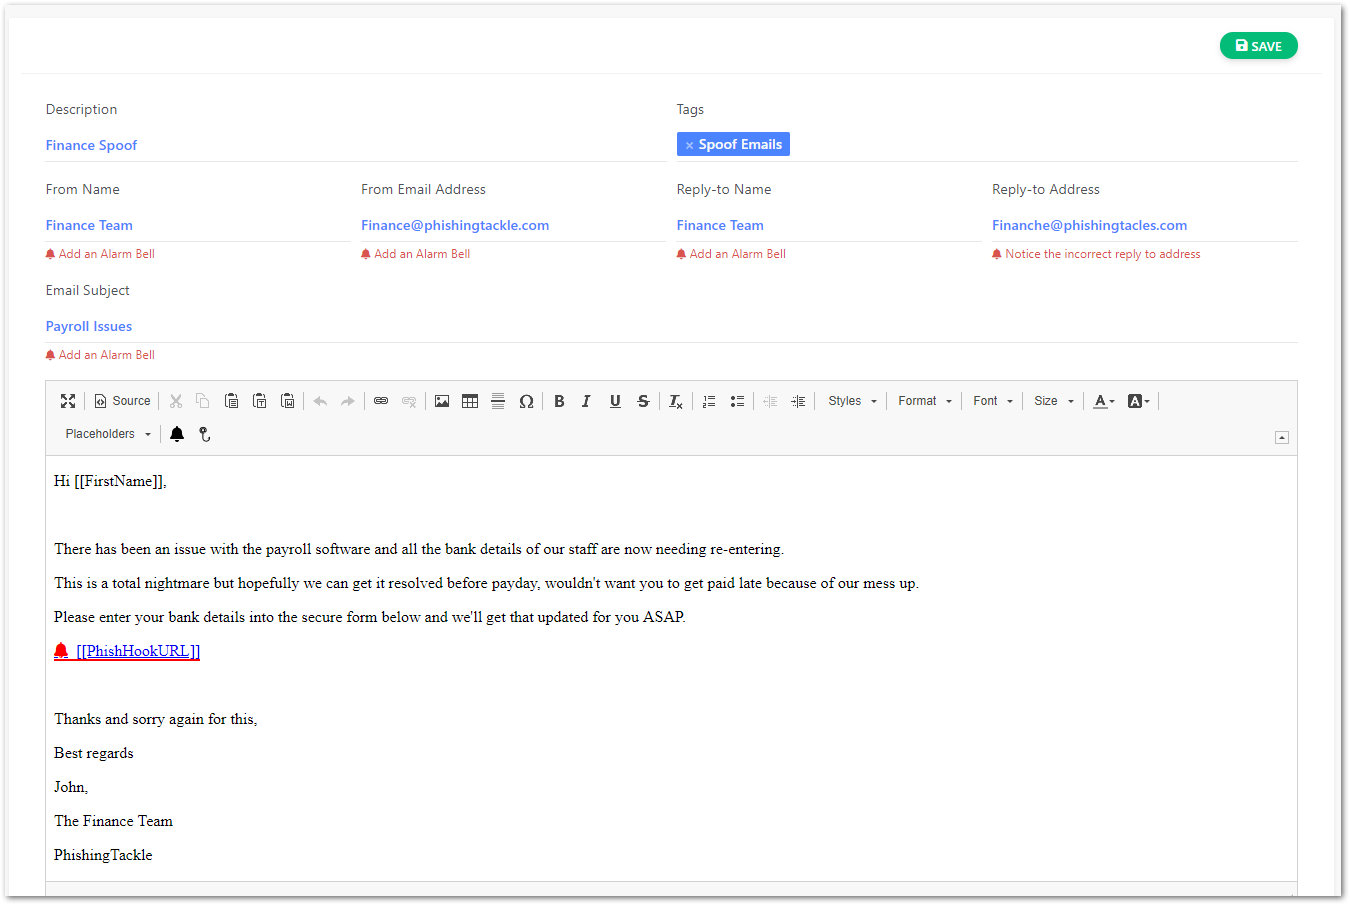1350x905 pixels.
Task: Click the Reply-to Address field
Action: pyautogui.click(x=1145, y=225)
